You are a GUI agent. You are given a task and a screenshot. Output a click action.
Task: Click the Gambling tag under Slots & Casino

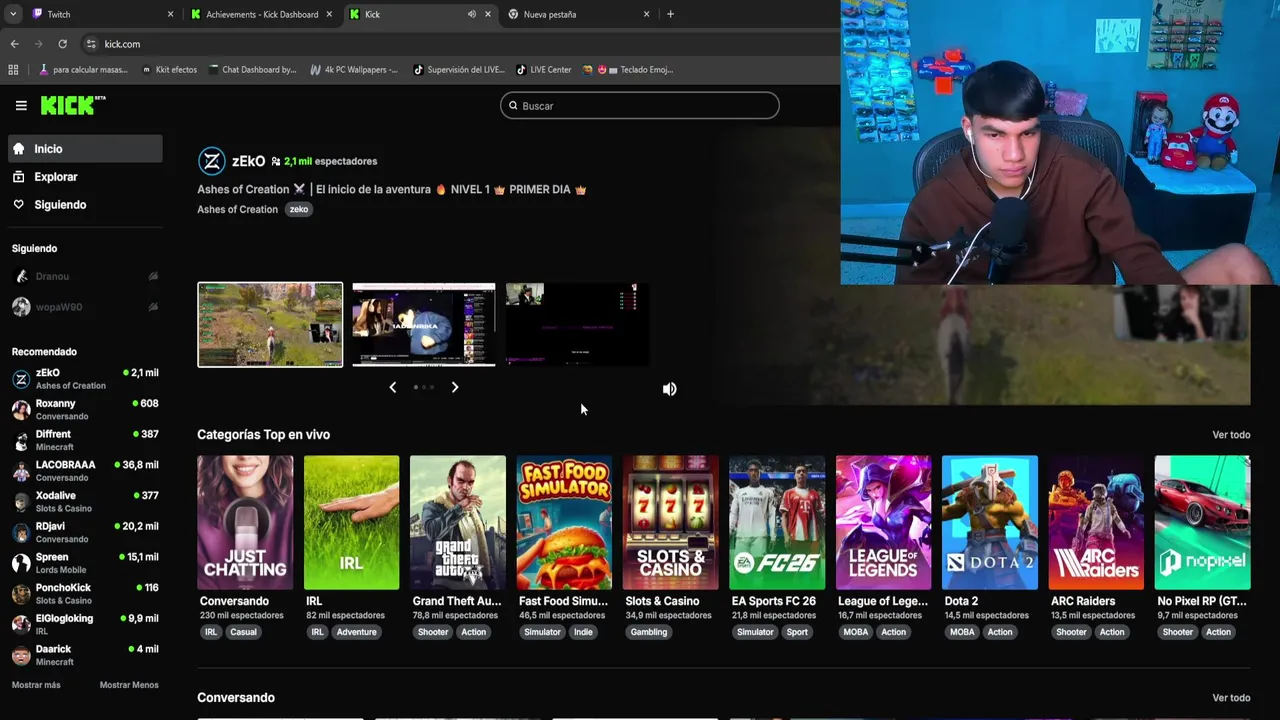click(x=649, y=632)
